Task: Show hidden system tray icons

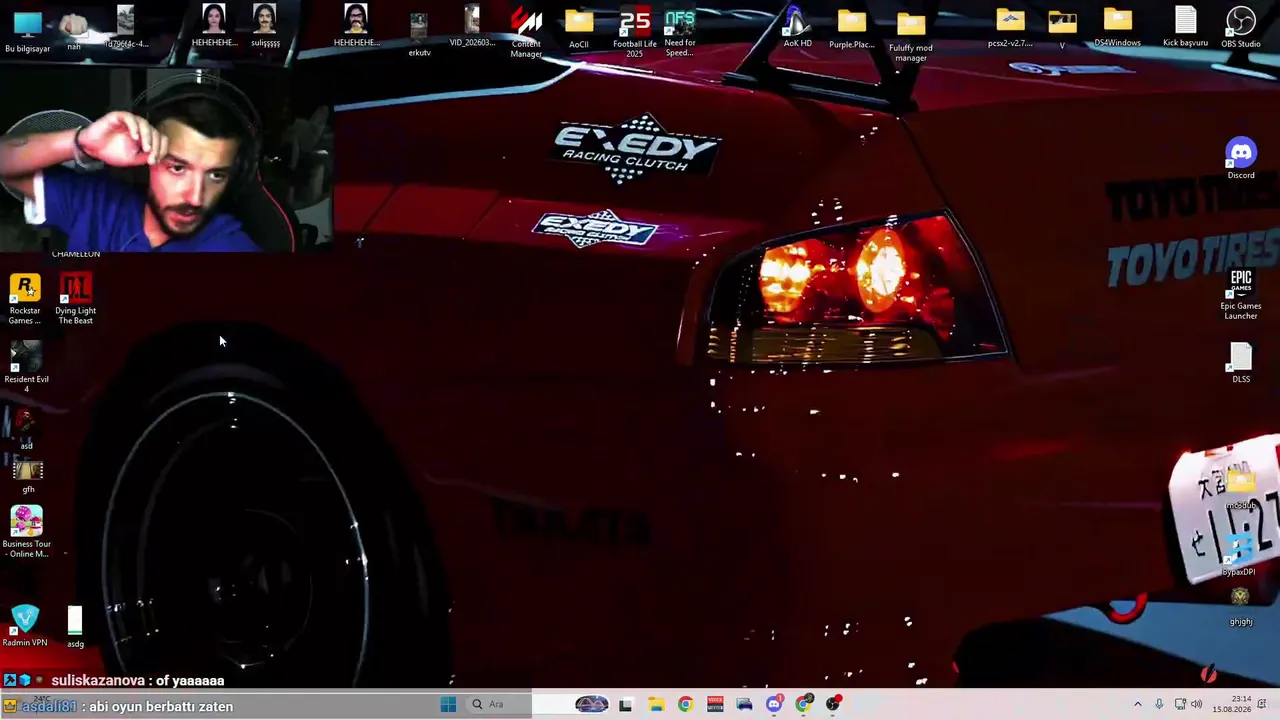Action: 1137,704
